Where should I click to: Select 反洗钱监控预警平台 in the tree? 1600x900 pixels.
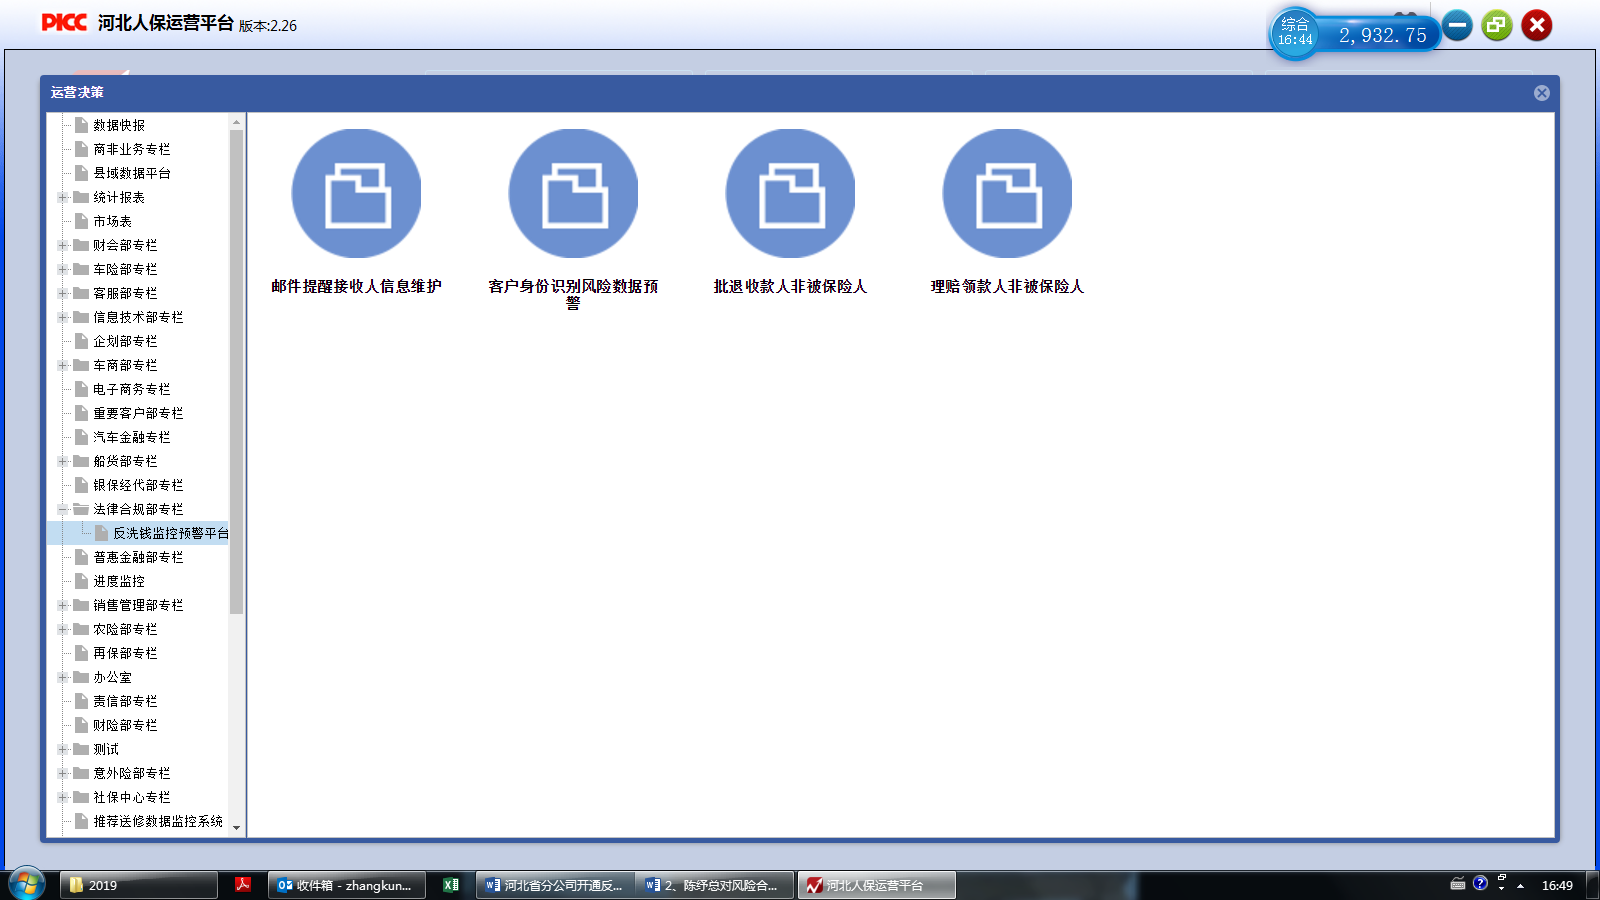coord(170,533)
